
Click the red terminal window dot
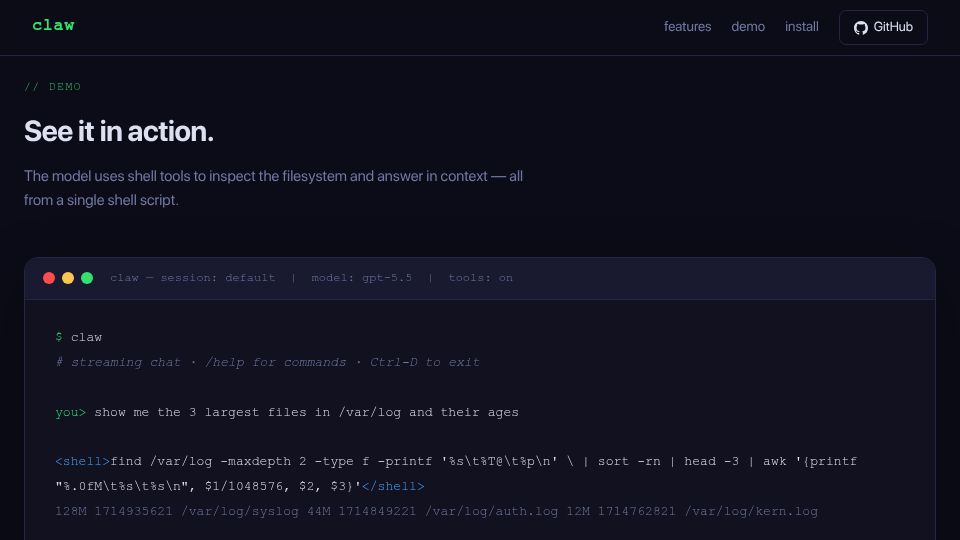point(49,278)
